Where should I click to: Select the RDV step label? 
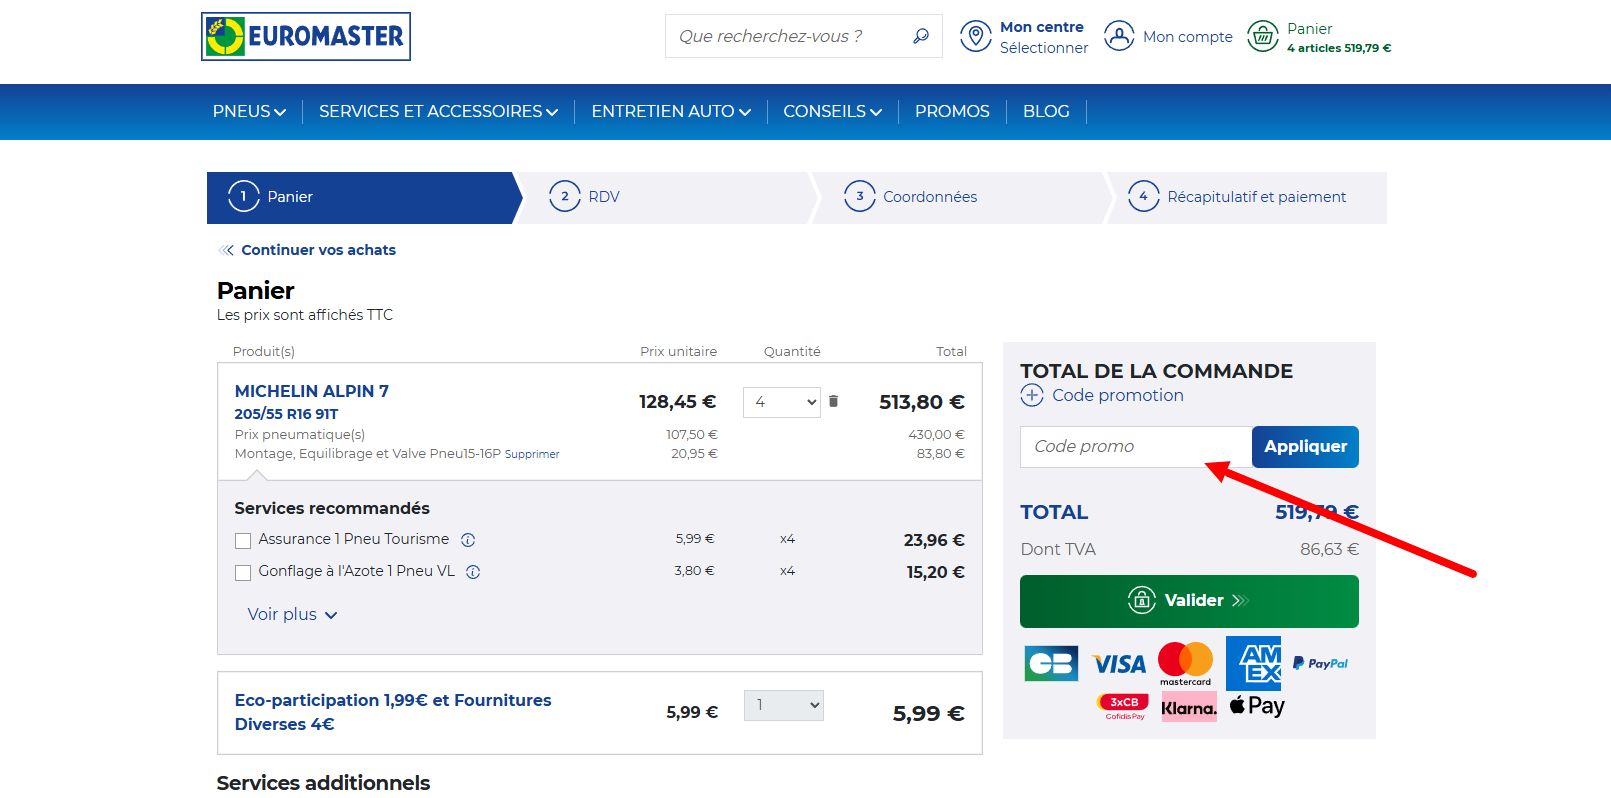coord(604,197)
